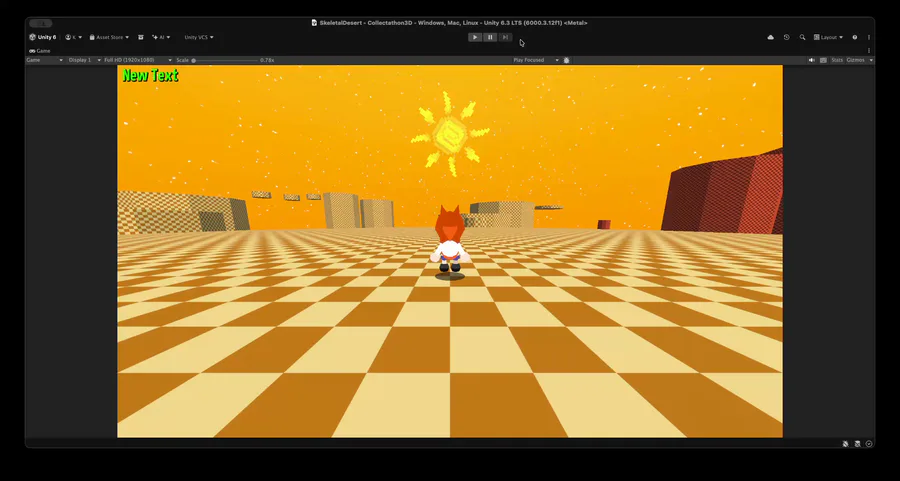Image resolution: width=900 pixels, height=481 pixels.
Task: Open the Gizmos dropdown arrow
Action: coord(871,60)
